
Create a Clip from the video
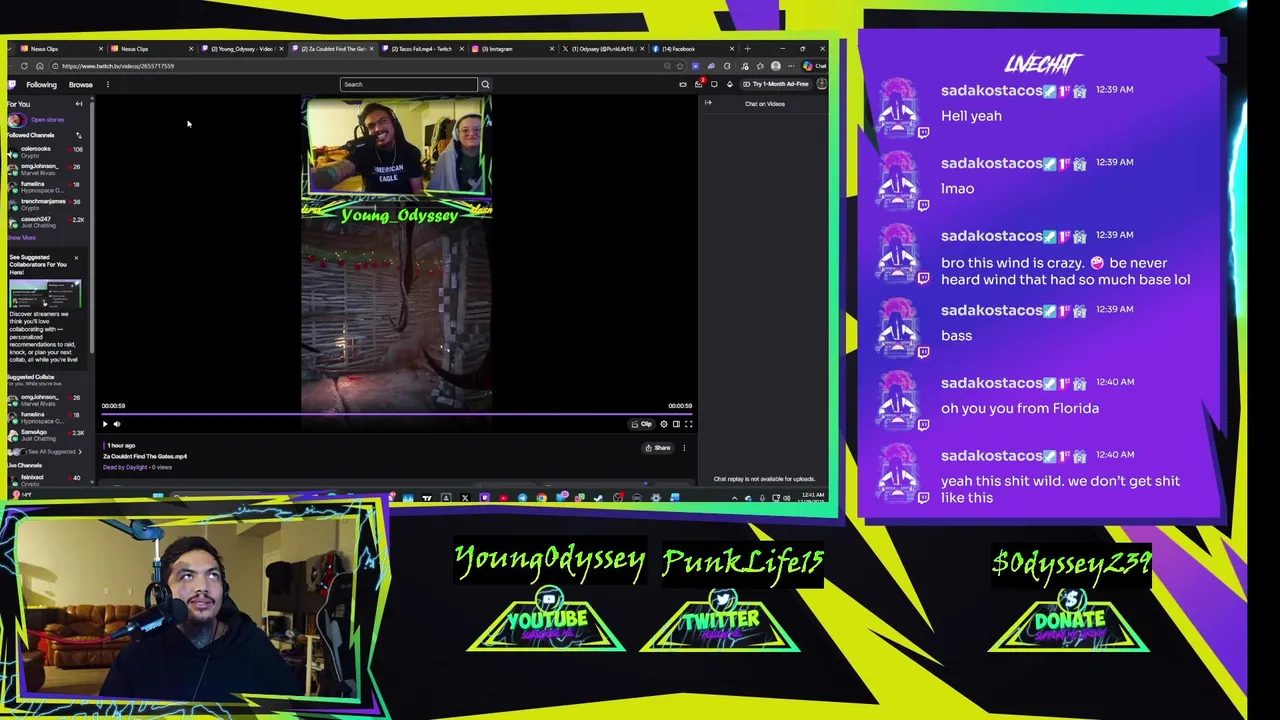(642, 424)
